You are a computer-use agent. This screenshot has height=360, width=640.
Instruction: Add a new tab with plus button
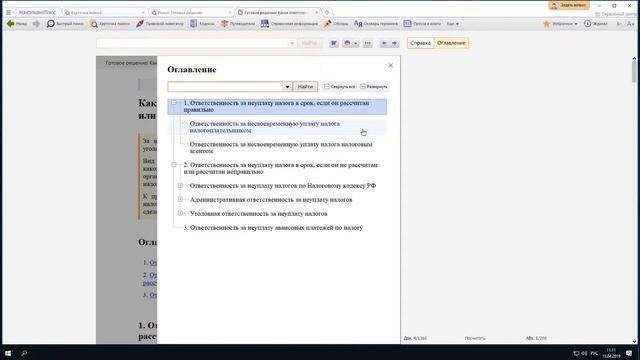point(327,13)
